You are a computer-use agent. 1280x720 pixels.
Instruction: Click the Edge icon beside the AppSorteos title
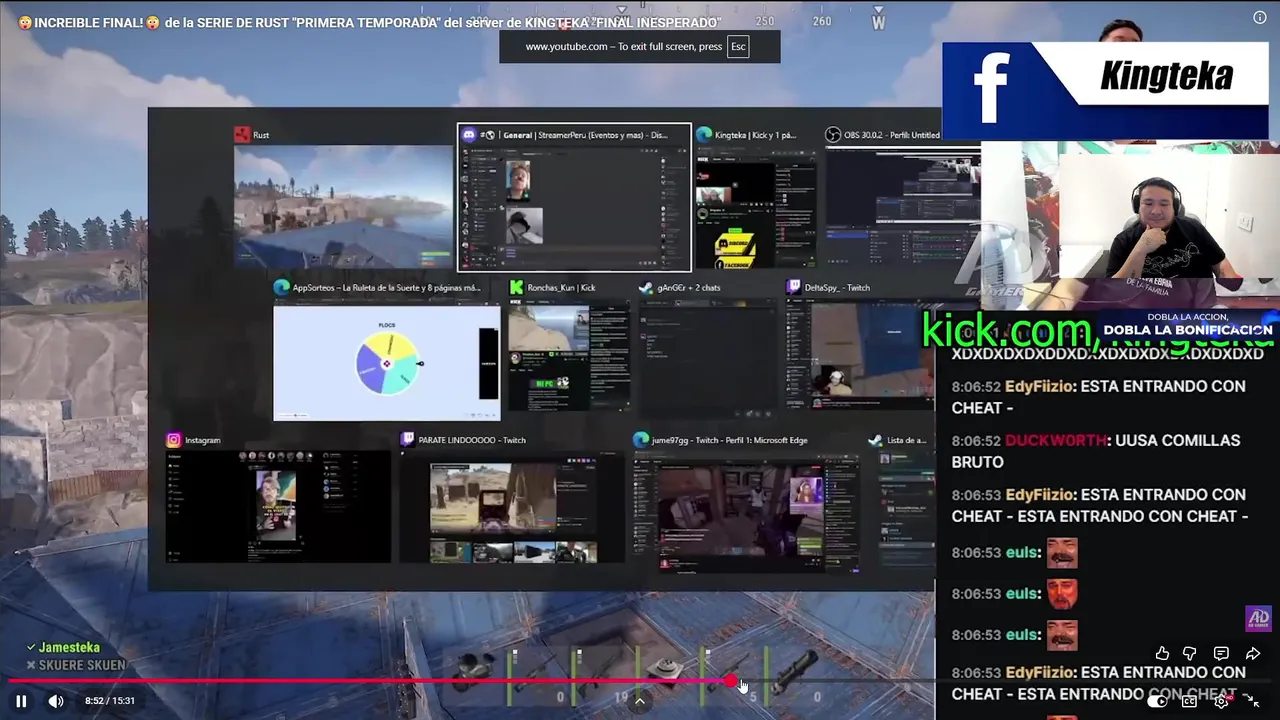tap(281, 288)
